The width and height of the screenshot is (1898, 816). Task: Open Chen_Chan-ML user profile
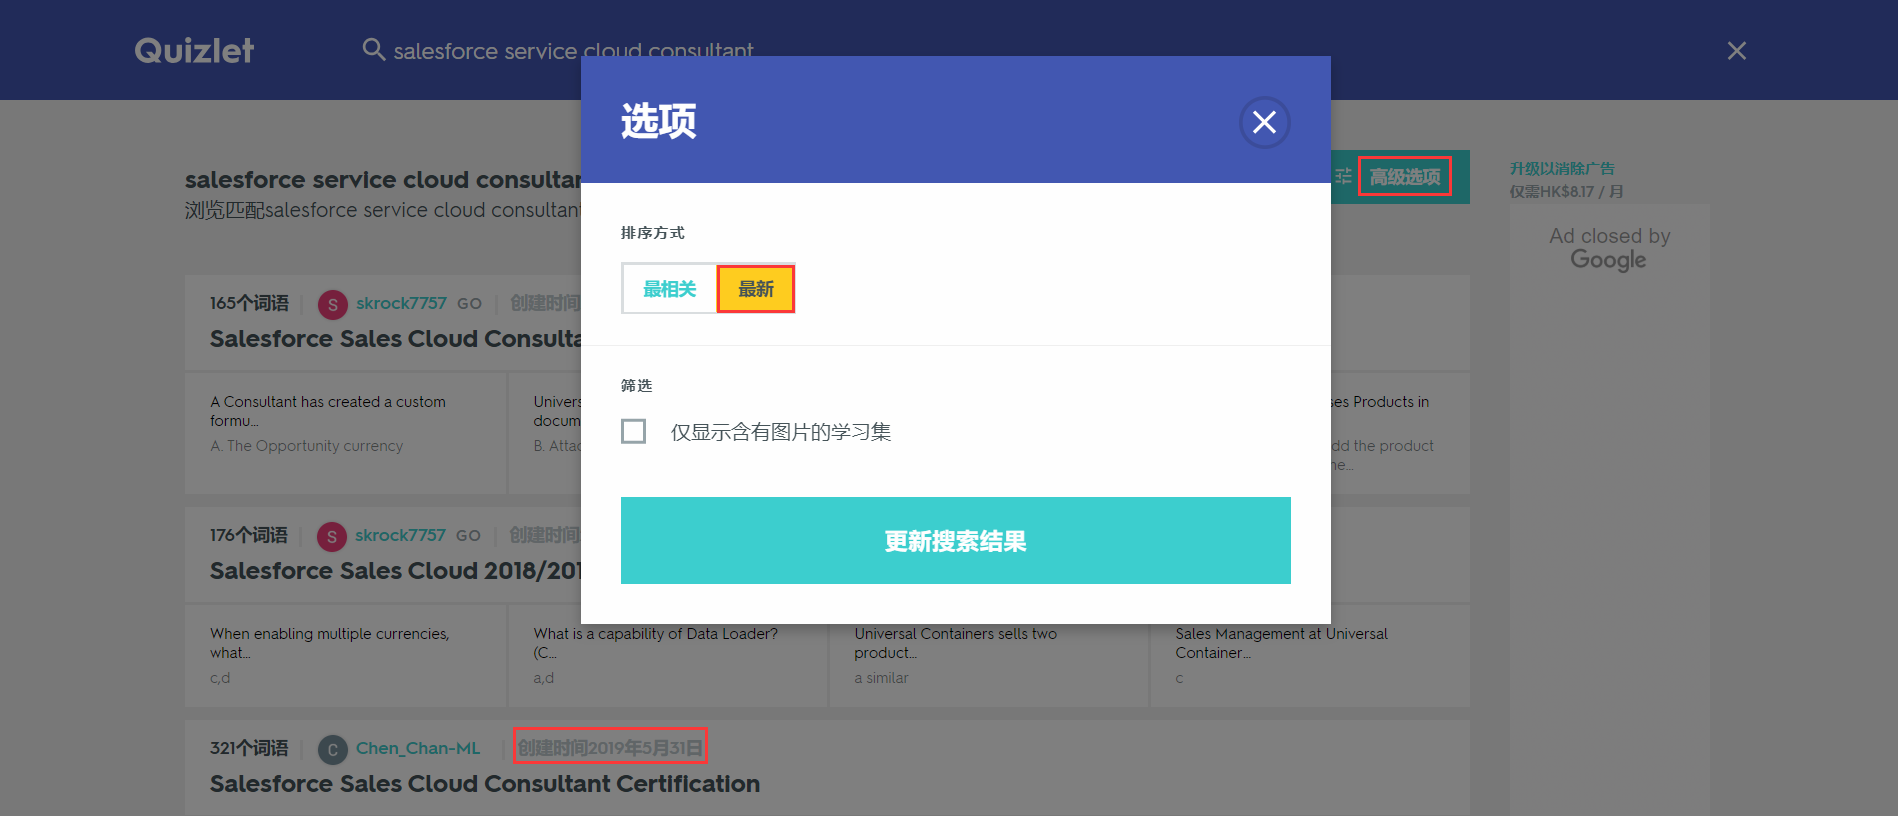pyautogui.click(x=418, y=748)
